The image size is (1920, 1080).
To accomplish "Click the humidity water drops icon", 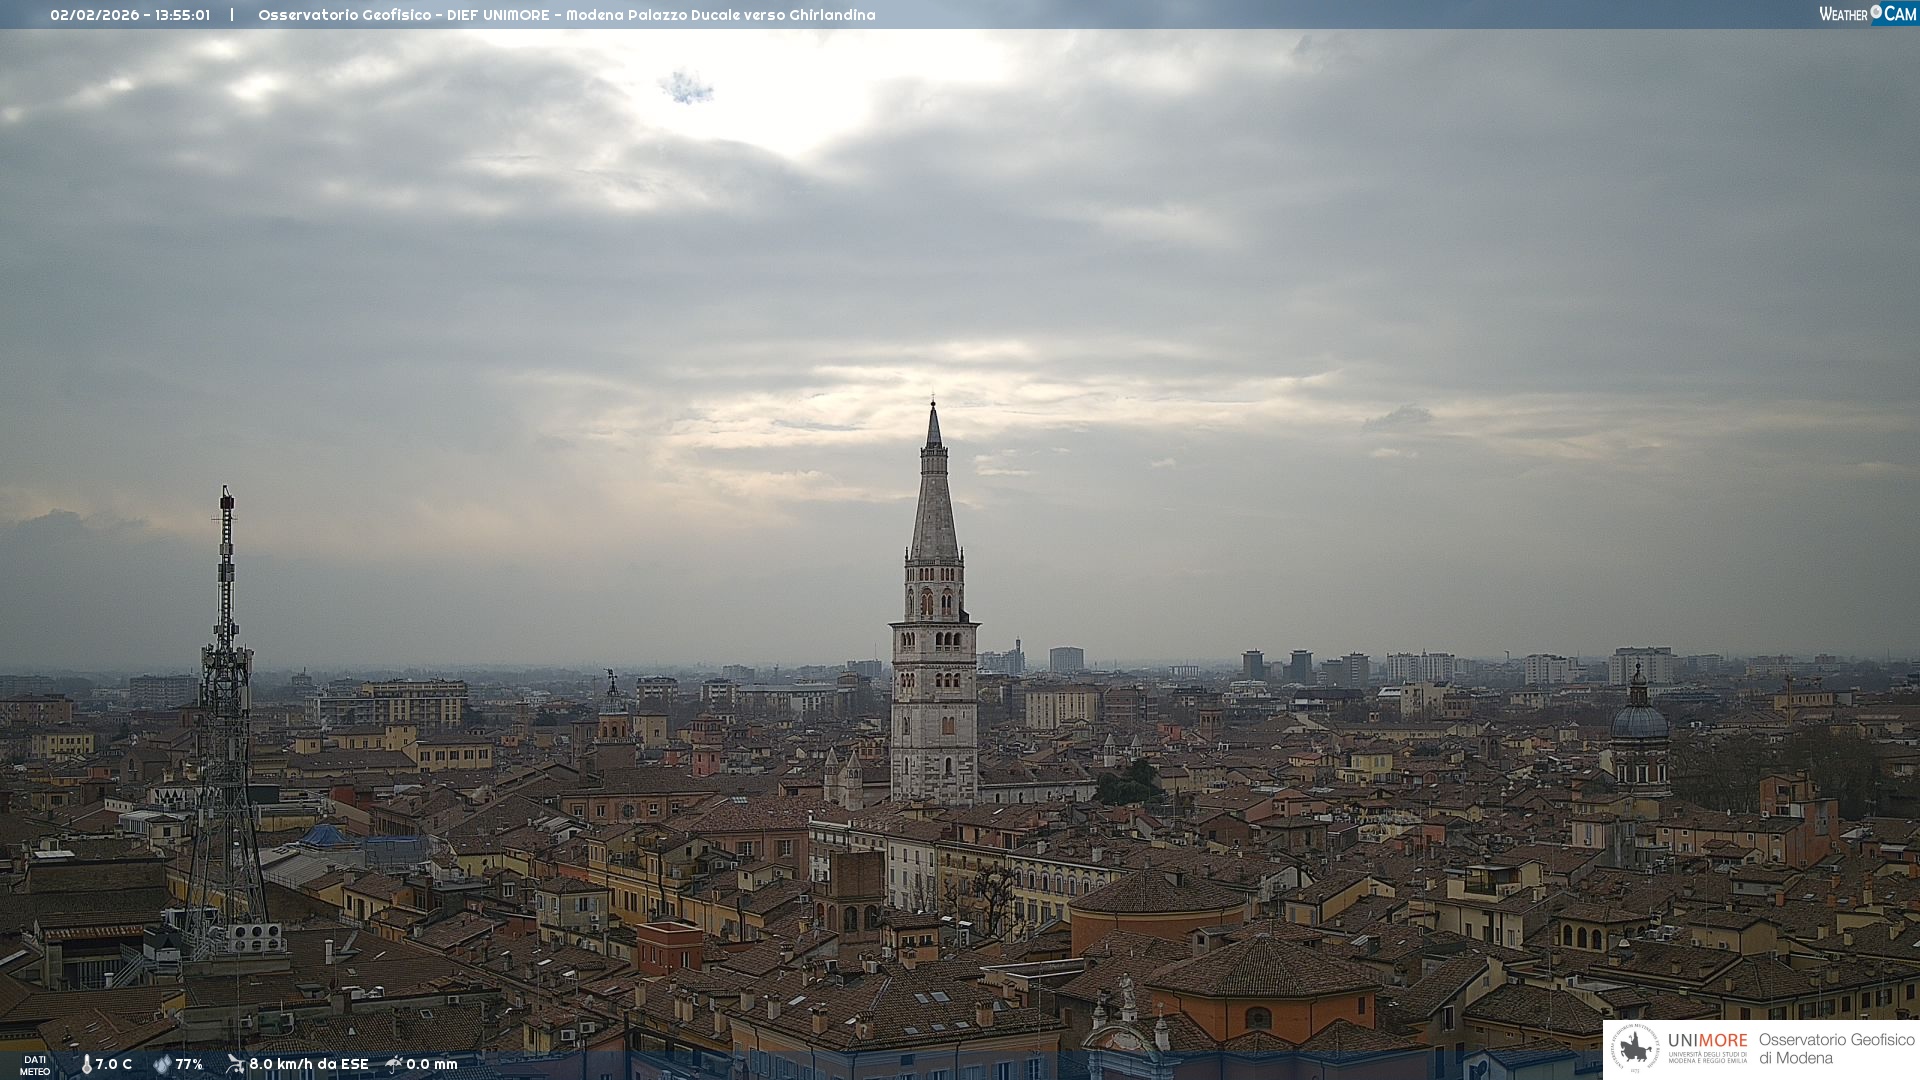I will tap(162, 1064).
